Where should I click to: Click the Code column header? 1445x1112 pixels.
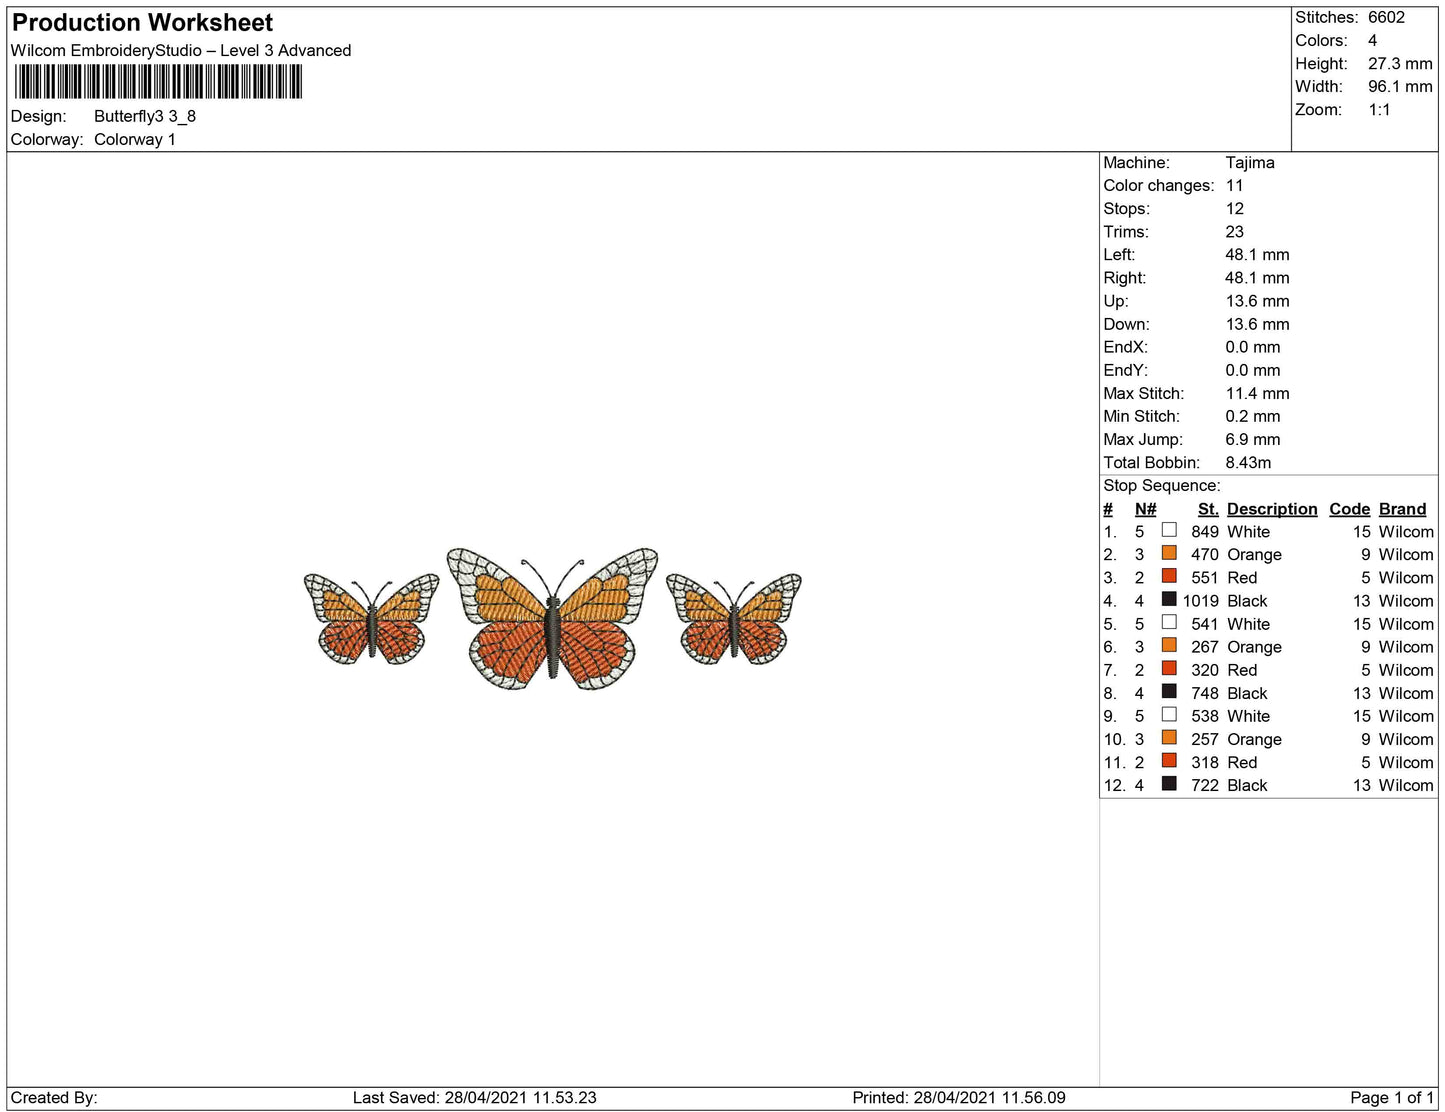point(1349,509)
